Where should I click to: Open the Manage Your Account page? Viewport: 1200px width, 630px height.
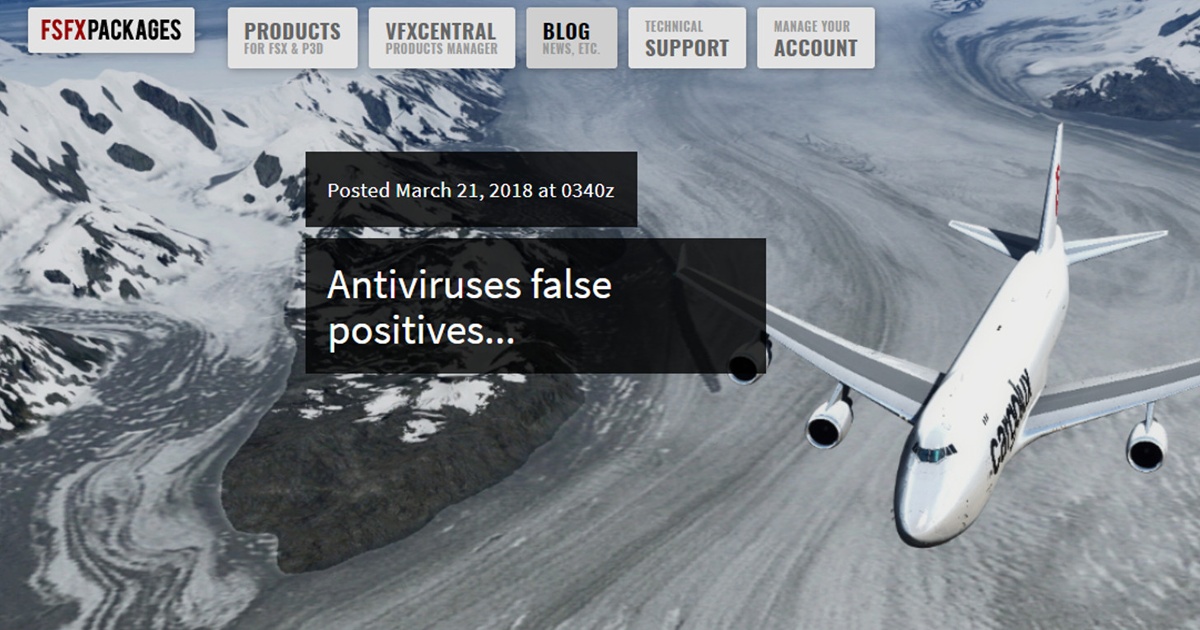(816, 38)
